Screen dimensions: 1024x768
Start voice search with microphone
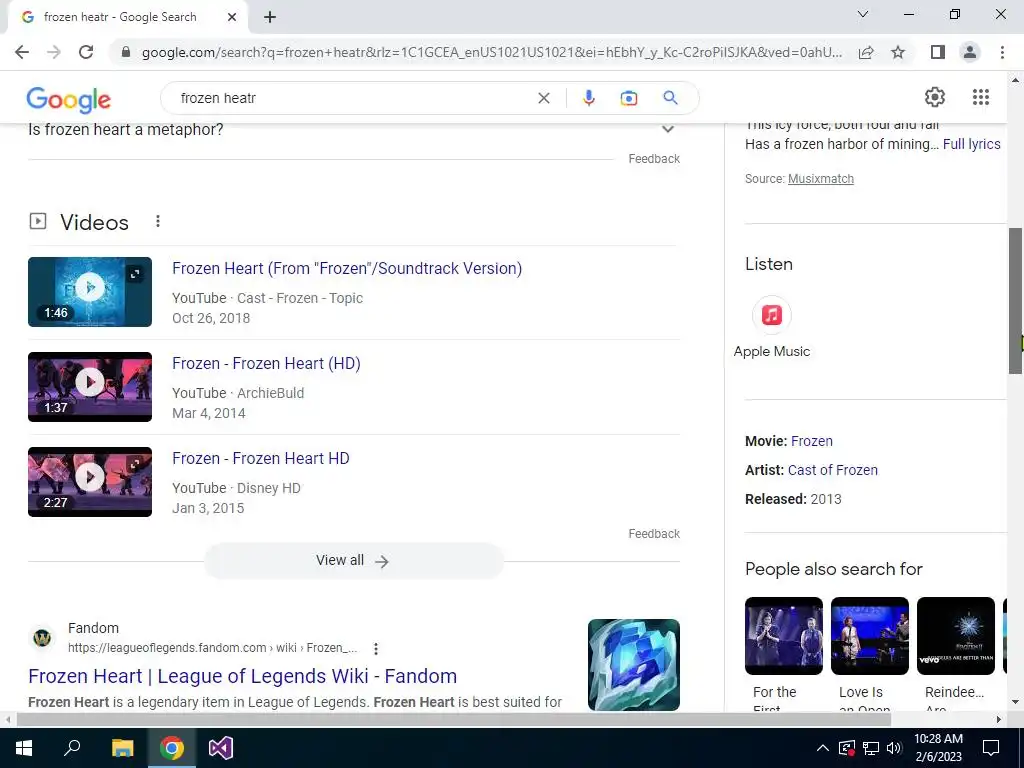[588, 98]
